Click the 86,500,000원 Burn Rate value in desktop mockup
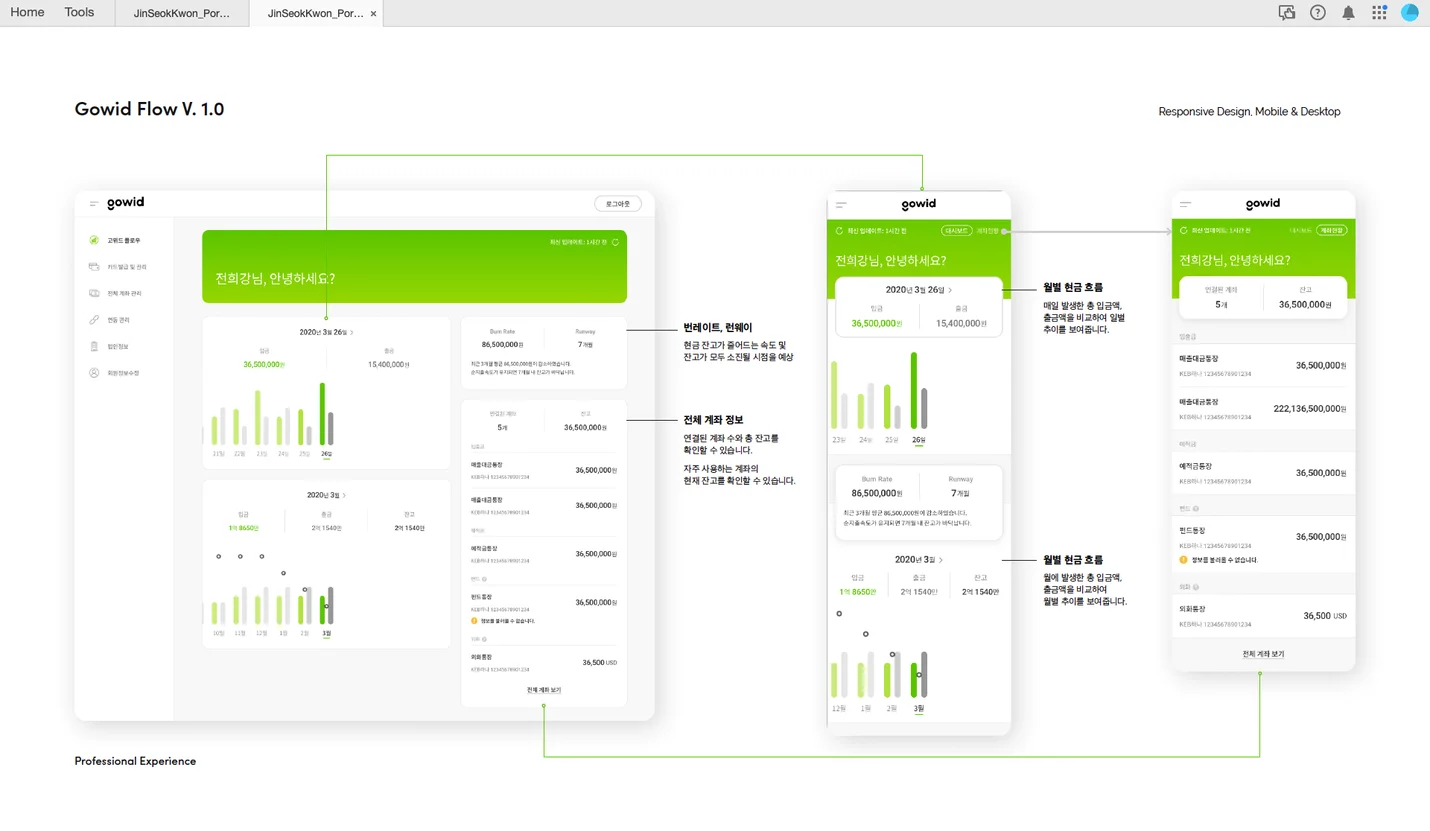 point(502,344)
